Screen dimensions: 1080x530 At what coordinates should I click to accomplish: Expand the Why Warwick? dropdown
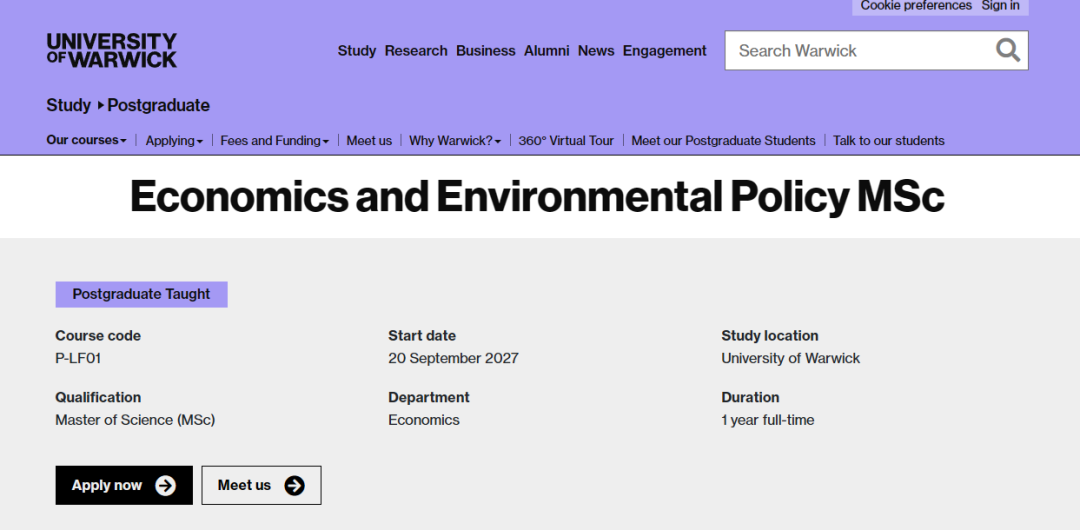pos(455,141)
